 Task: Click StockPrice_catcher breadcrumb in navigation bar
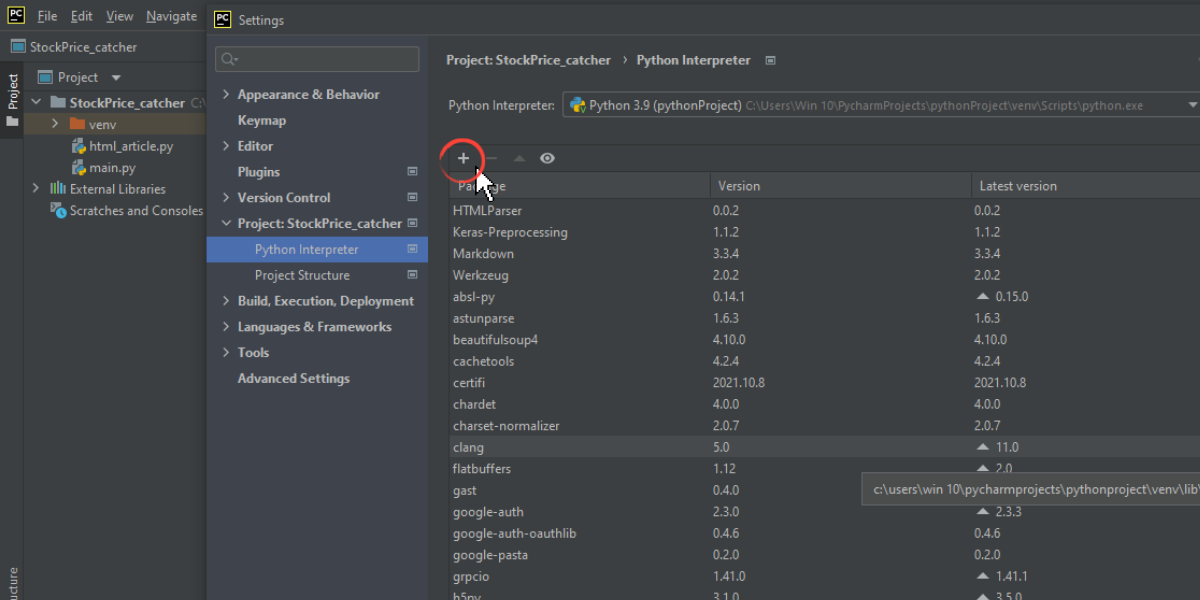tap(83, 47)
